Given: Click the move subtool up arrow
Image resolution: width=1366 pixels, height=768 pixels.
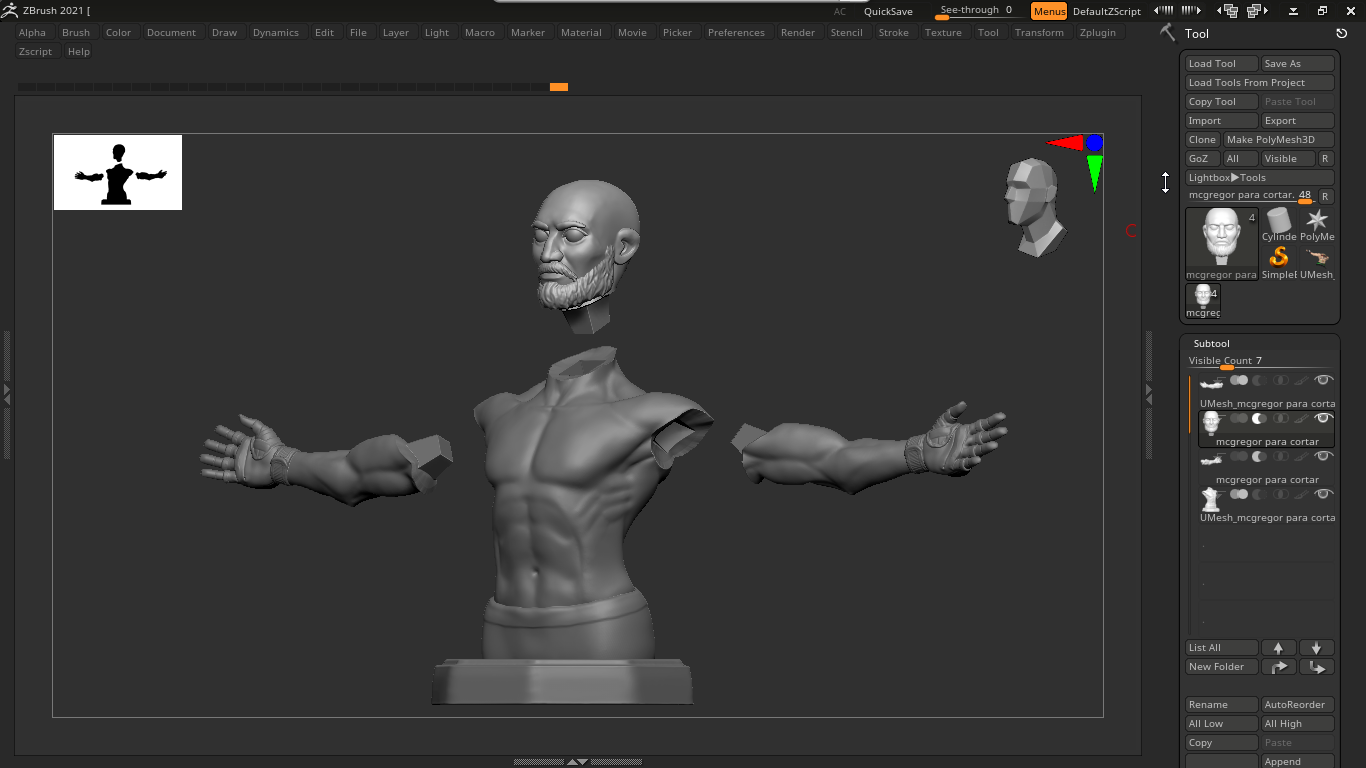Looking at the screenshot, I should (x=1278, y=648).
